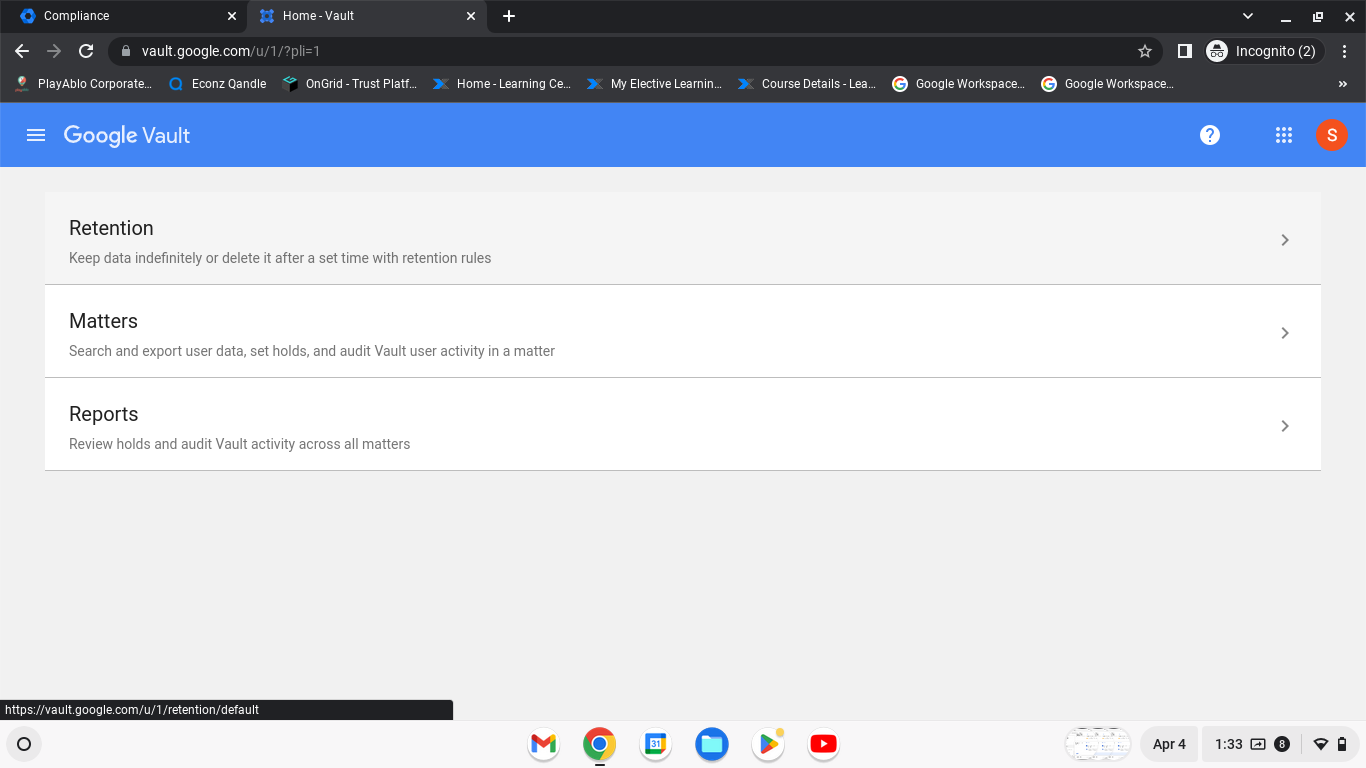Open the Incognito (2) profile button
Screen dimensions: 1366x768
click(x=1264, y=51)
